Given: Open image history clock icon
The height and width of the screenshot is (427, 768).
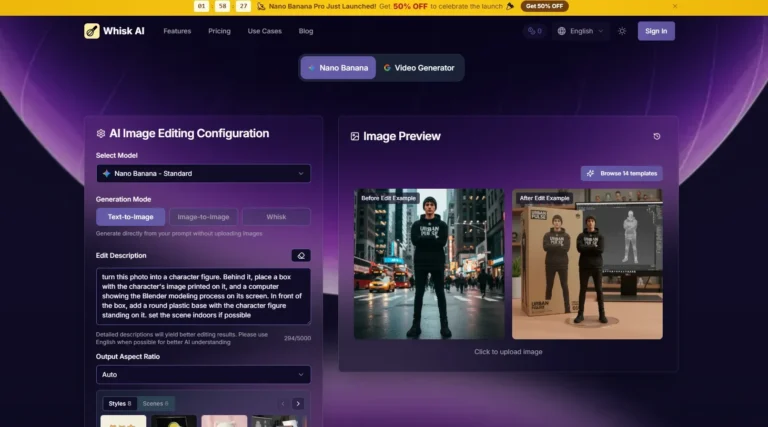Looking at the screenshot, I should click(657, 136).
